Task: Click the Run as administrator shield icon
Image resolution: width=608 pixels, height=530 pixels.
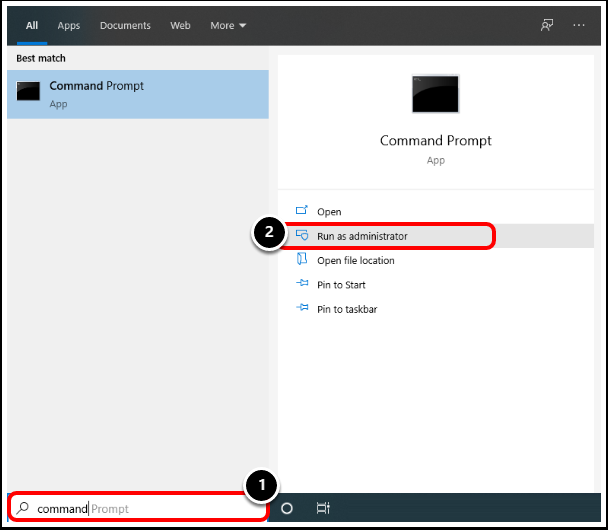Action: (x=302, y=235)
